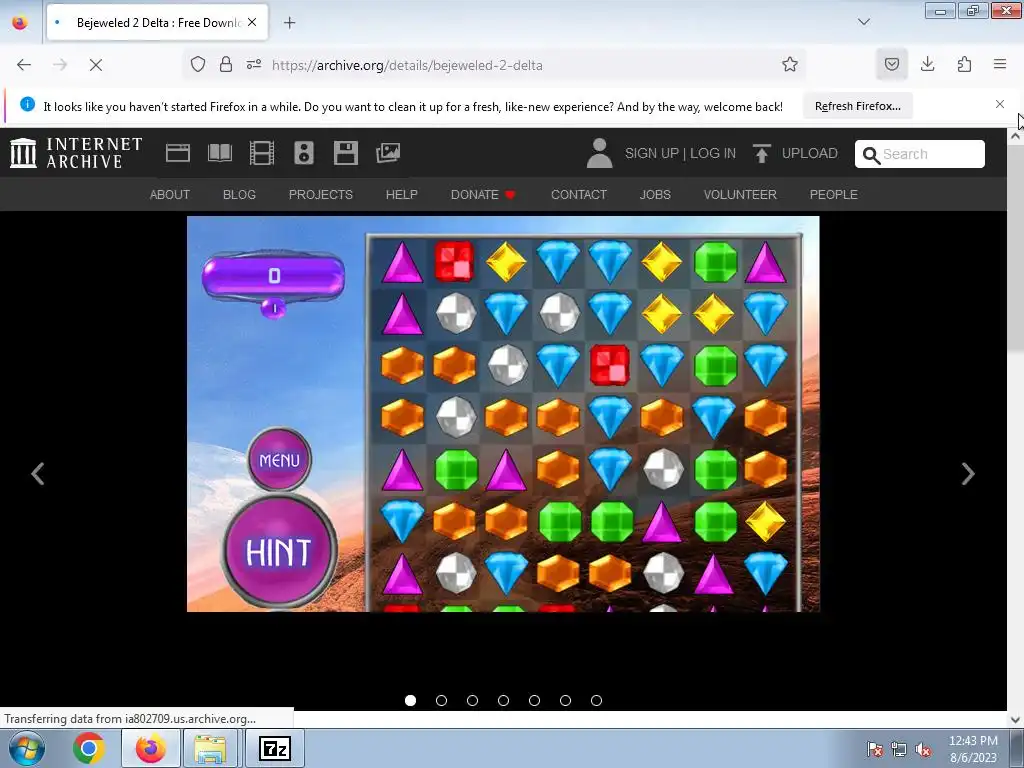This screenshot has width=1024, height=768.
Task: Open the HELP menu item
Action: click(x=402, y=195)
